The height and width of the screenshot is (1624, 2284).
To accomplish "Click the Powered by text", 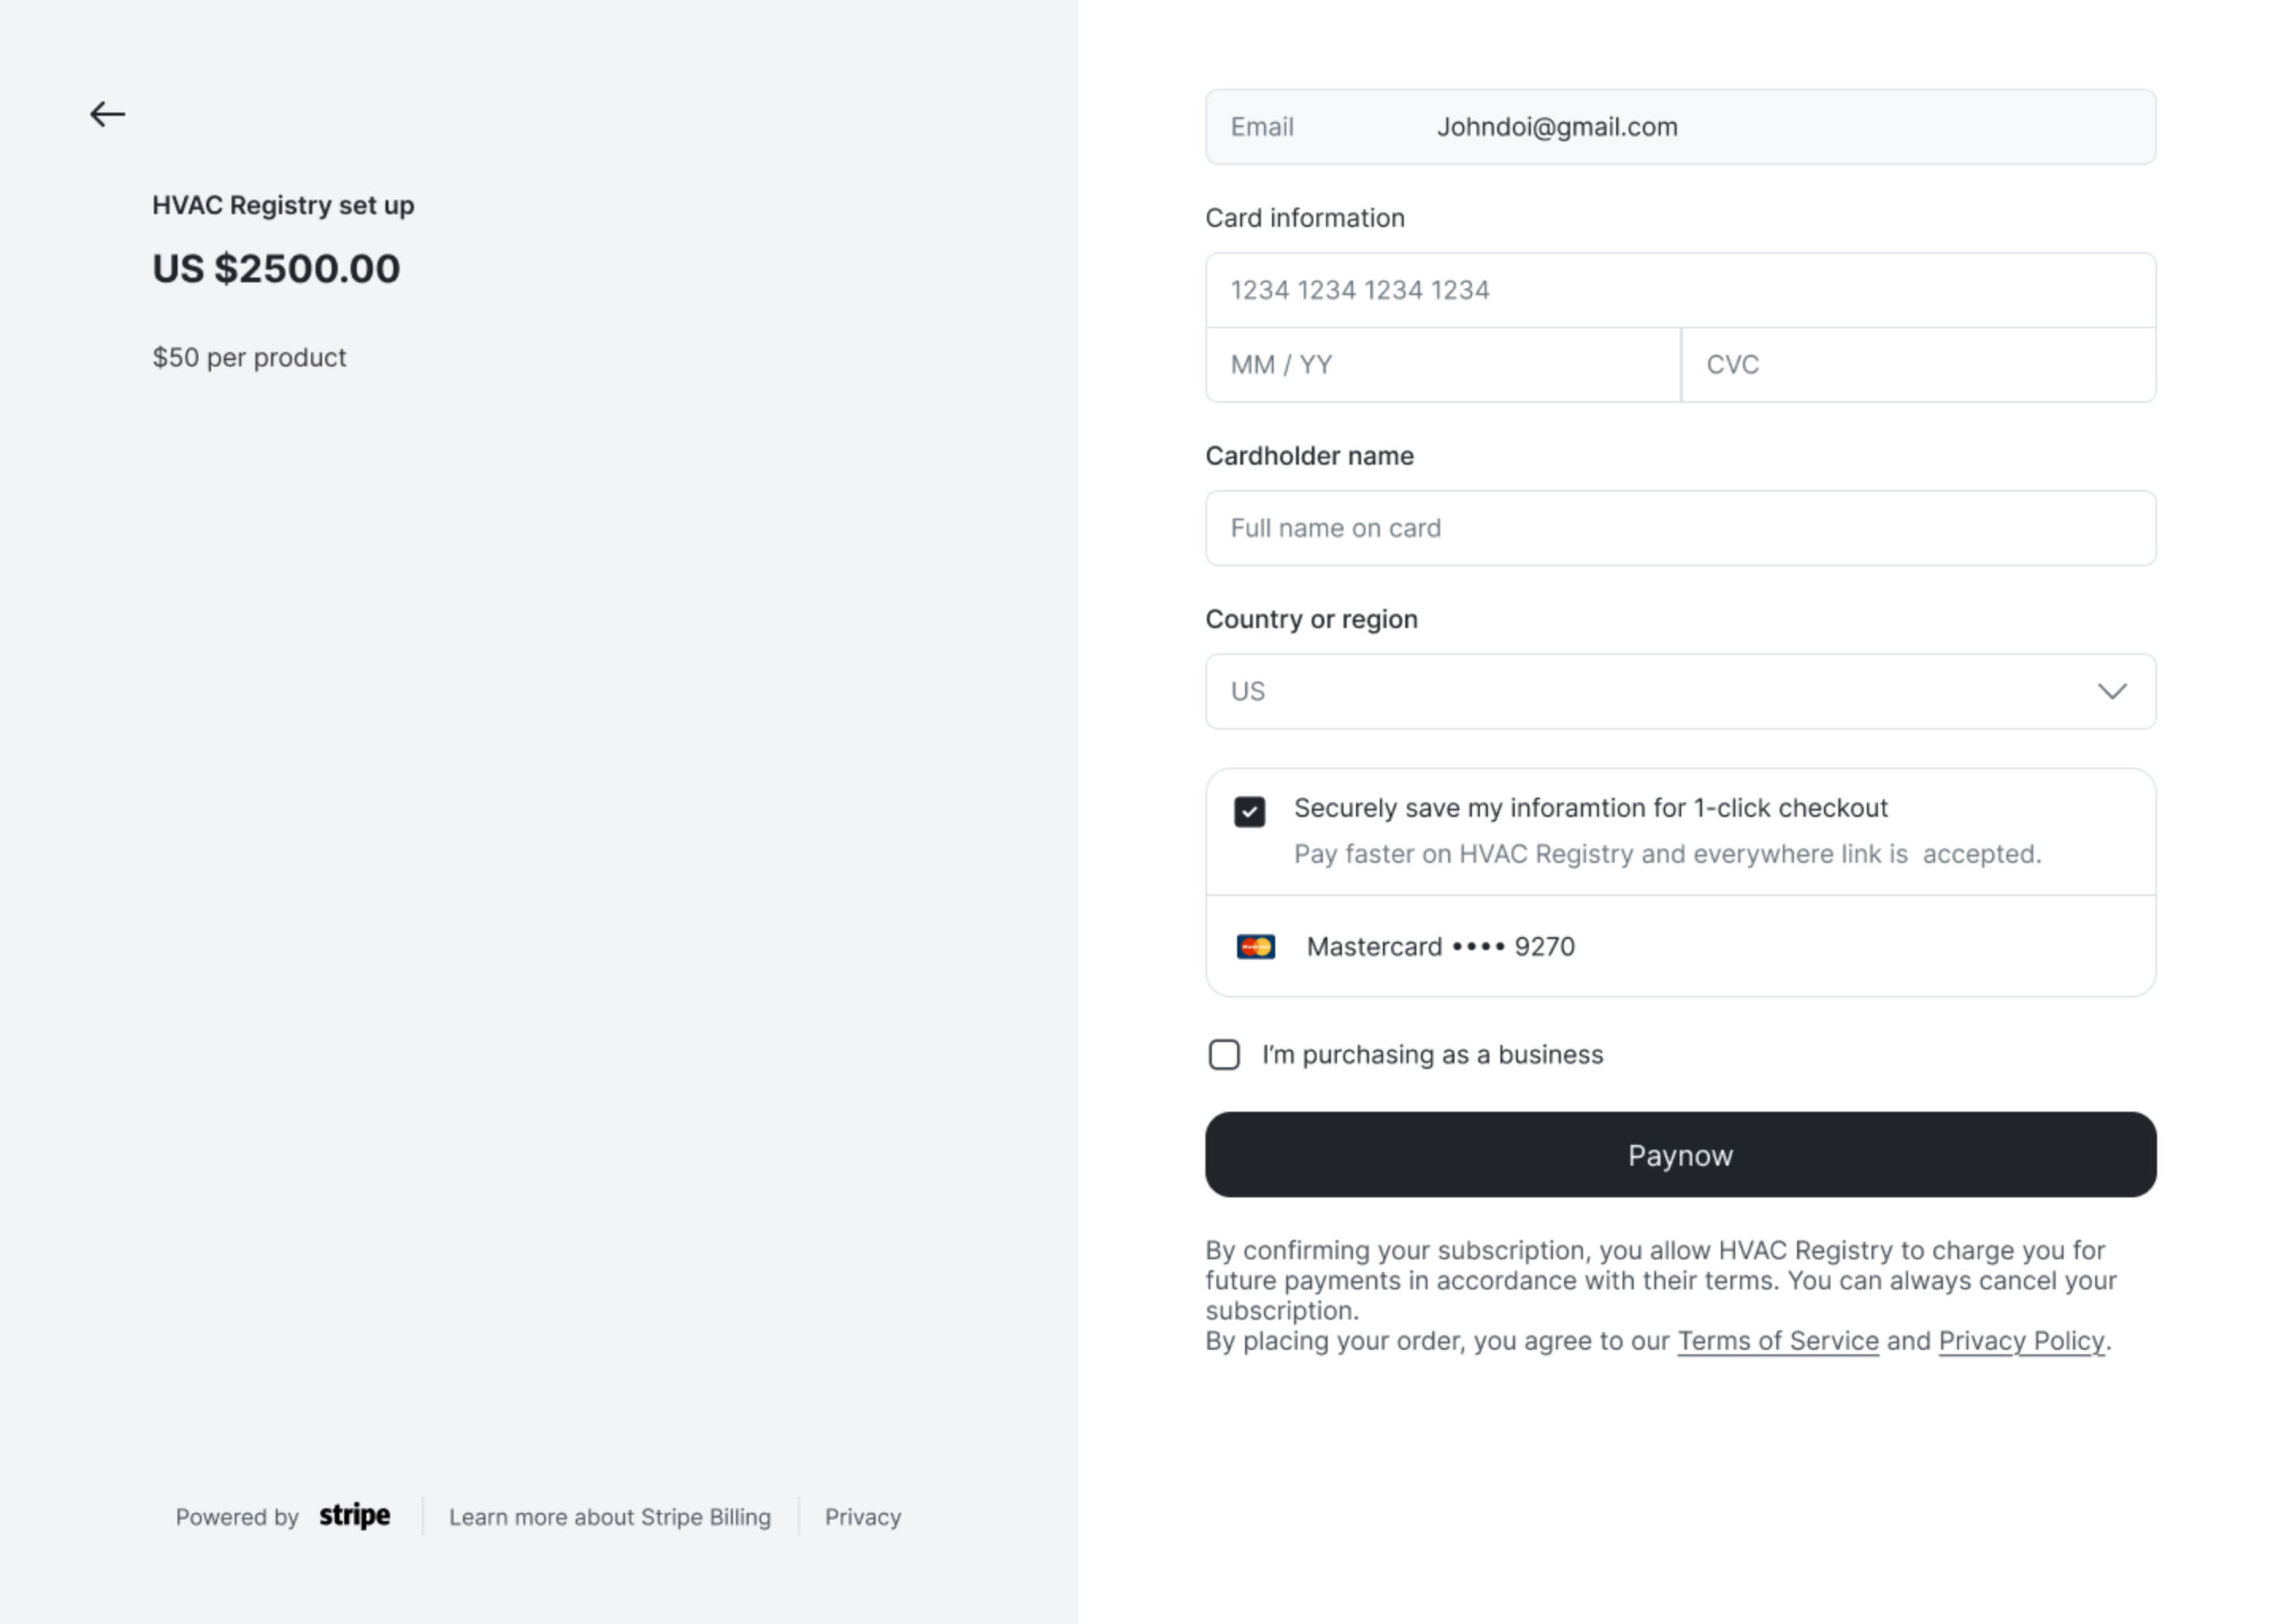I will click(237, 1517).
